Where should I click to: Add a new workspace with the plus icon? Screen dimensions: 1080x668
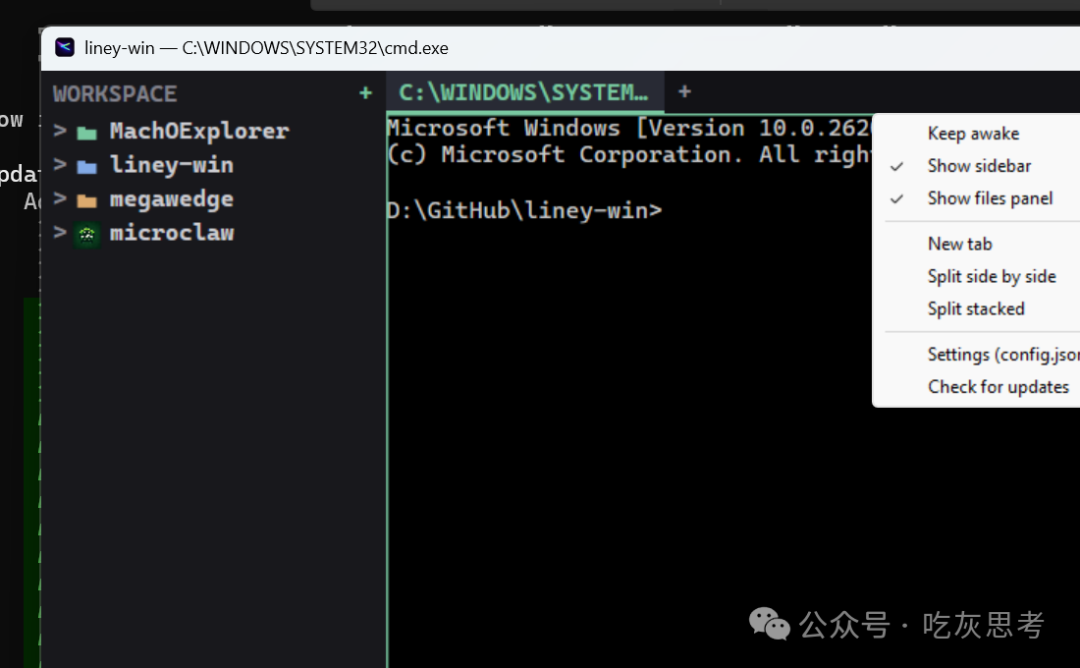[x=366, y=93]
